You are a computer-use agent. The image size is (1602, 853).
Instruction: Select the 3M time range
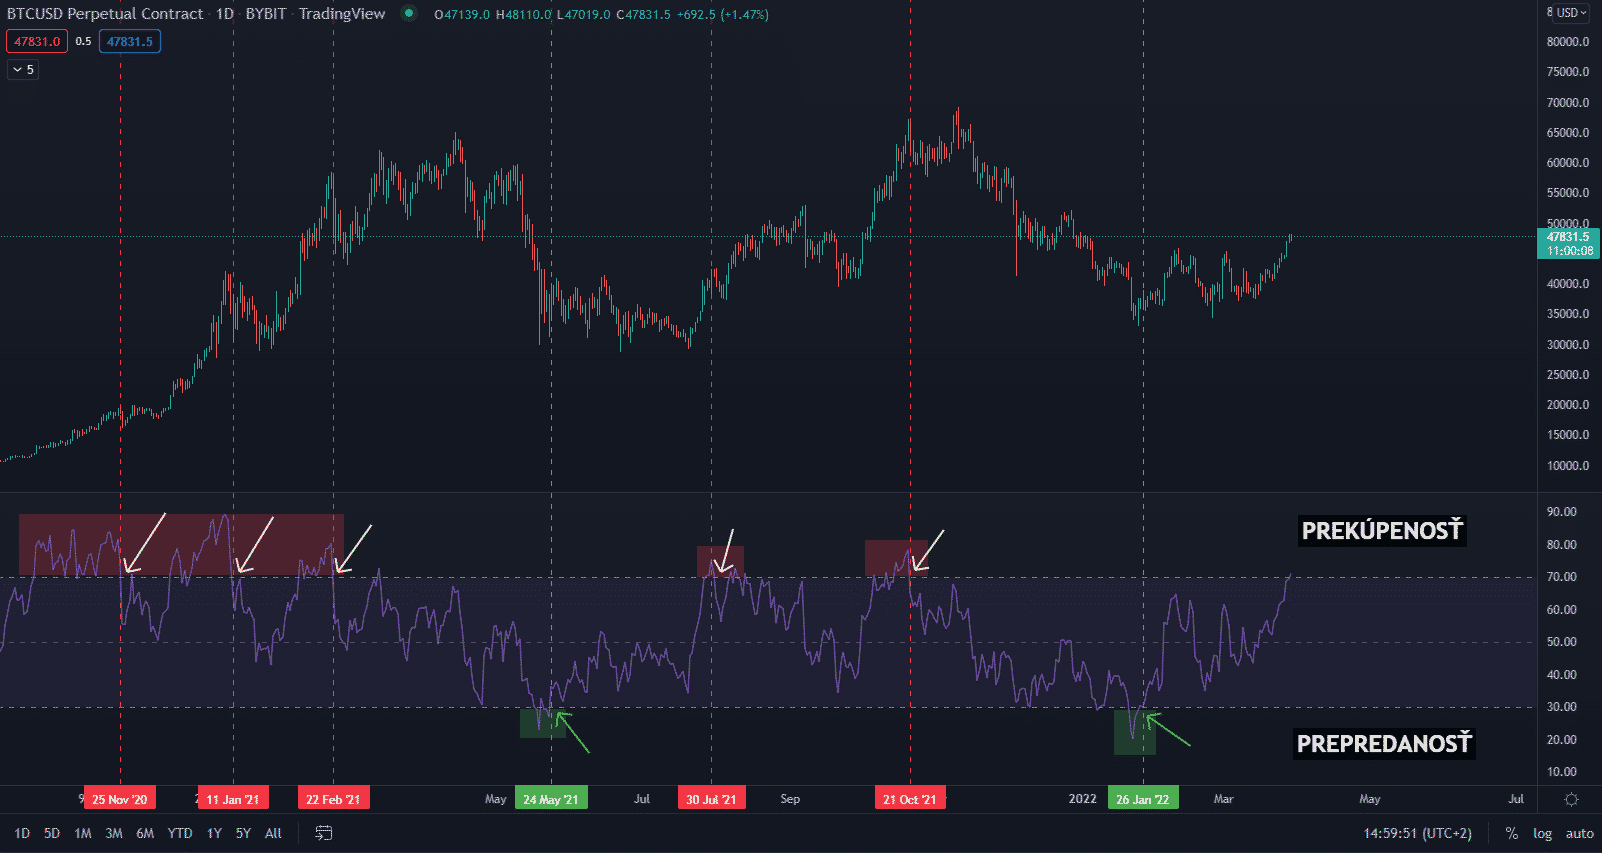tap(114, 833)
